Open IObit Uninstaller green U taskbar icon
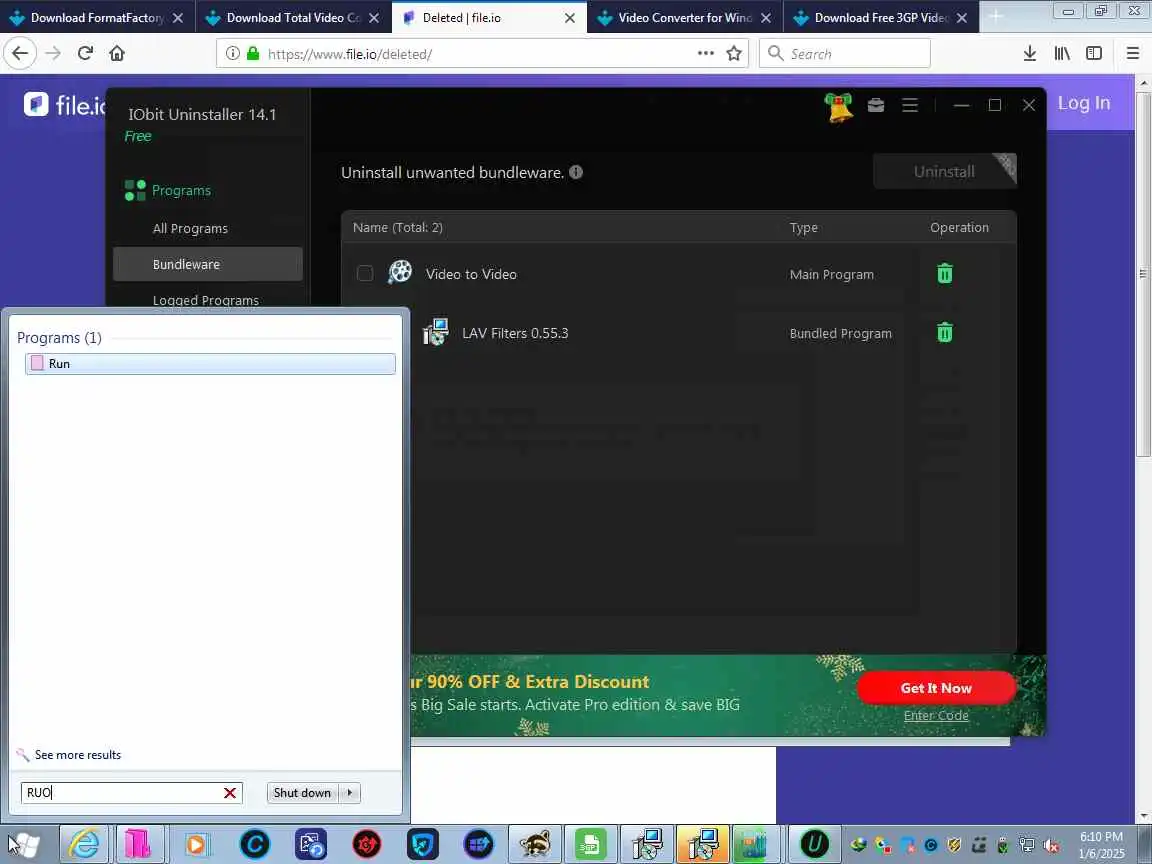Screen dimensions: 1152x864 (x=814, y=844)
